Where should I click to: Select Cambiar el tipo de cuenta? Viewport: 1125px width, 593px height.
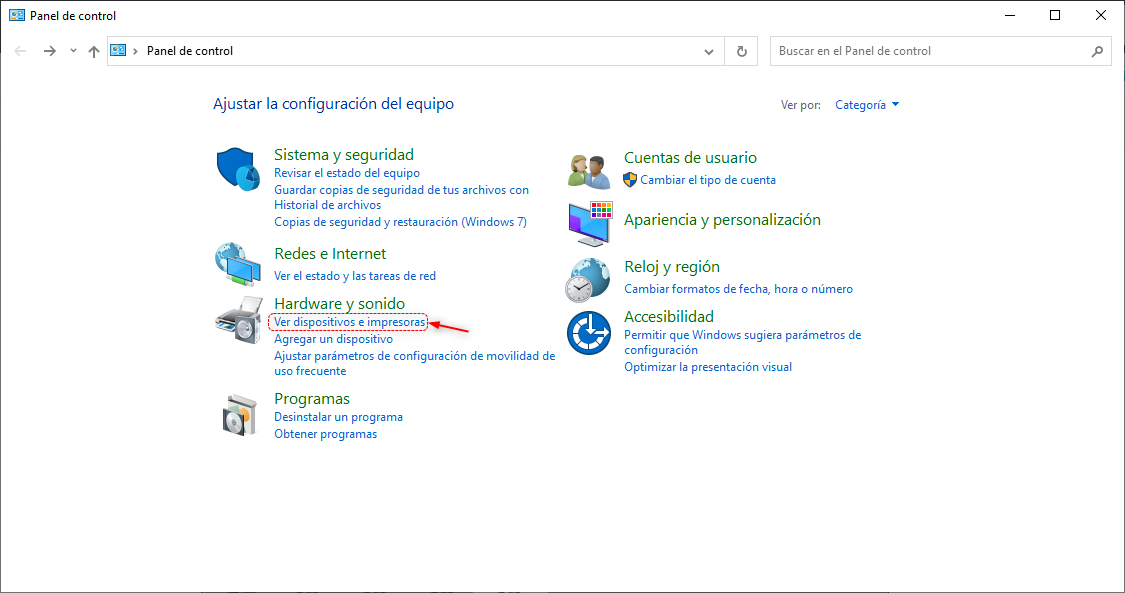pyautogui.click(x=707, y=180)
